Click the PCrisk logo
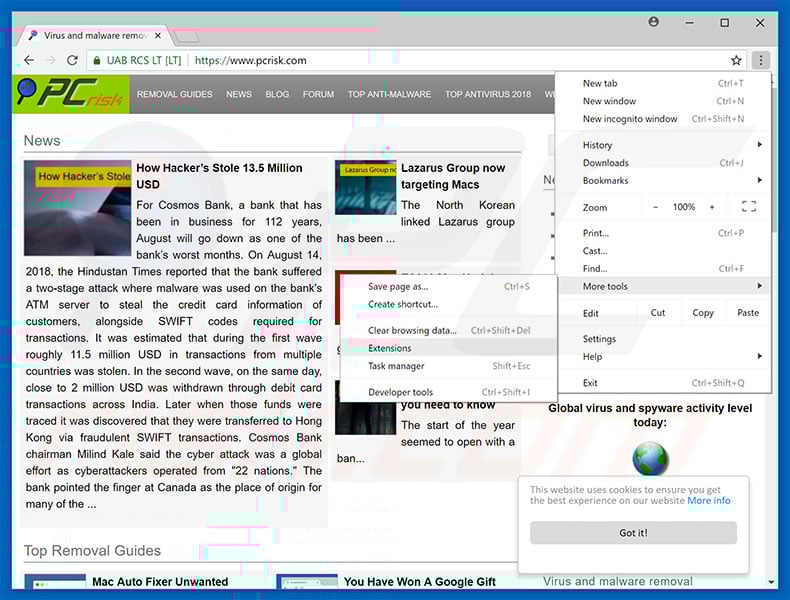790x600 pixels. pyautogui.click(x=71, y=94)
